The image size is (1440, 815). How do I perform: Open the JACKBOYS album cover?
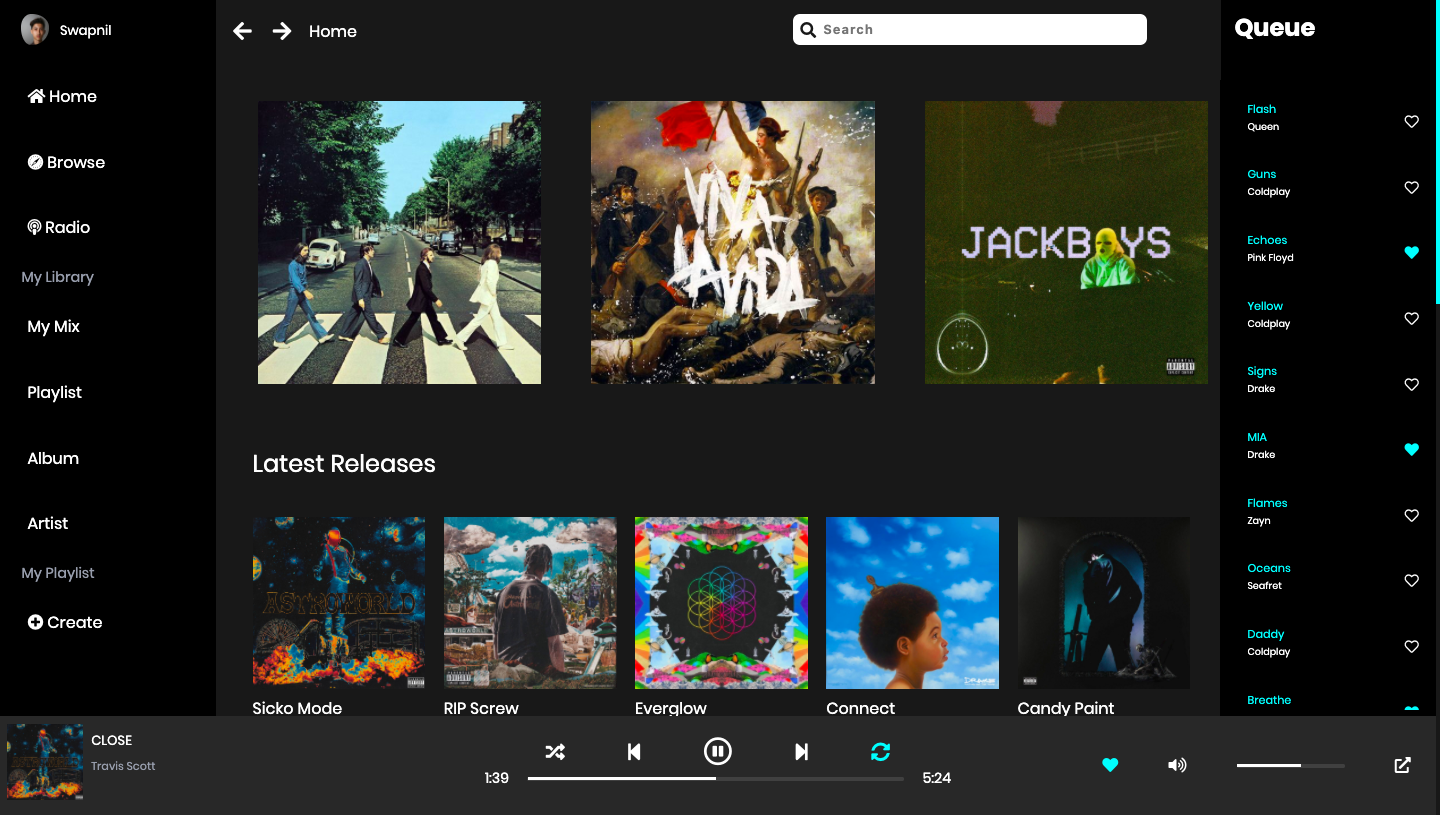(x=1066, y=242)
